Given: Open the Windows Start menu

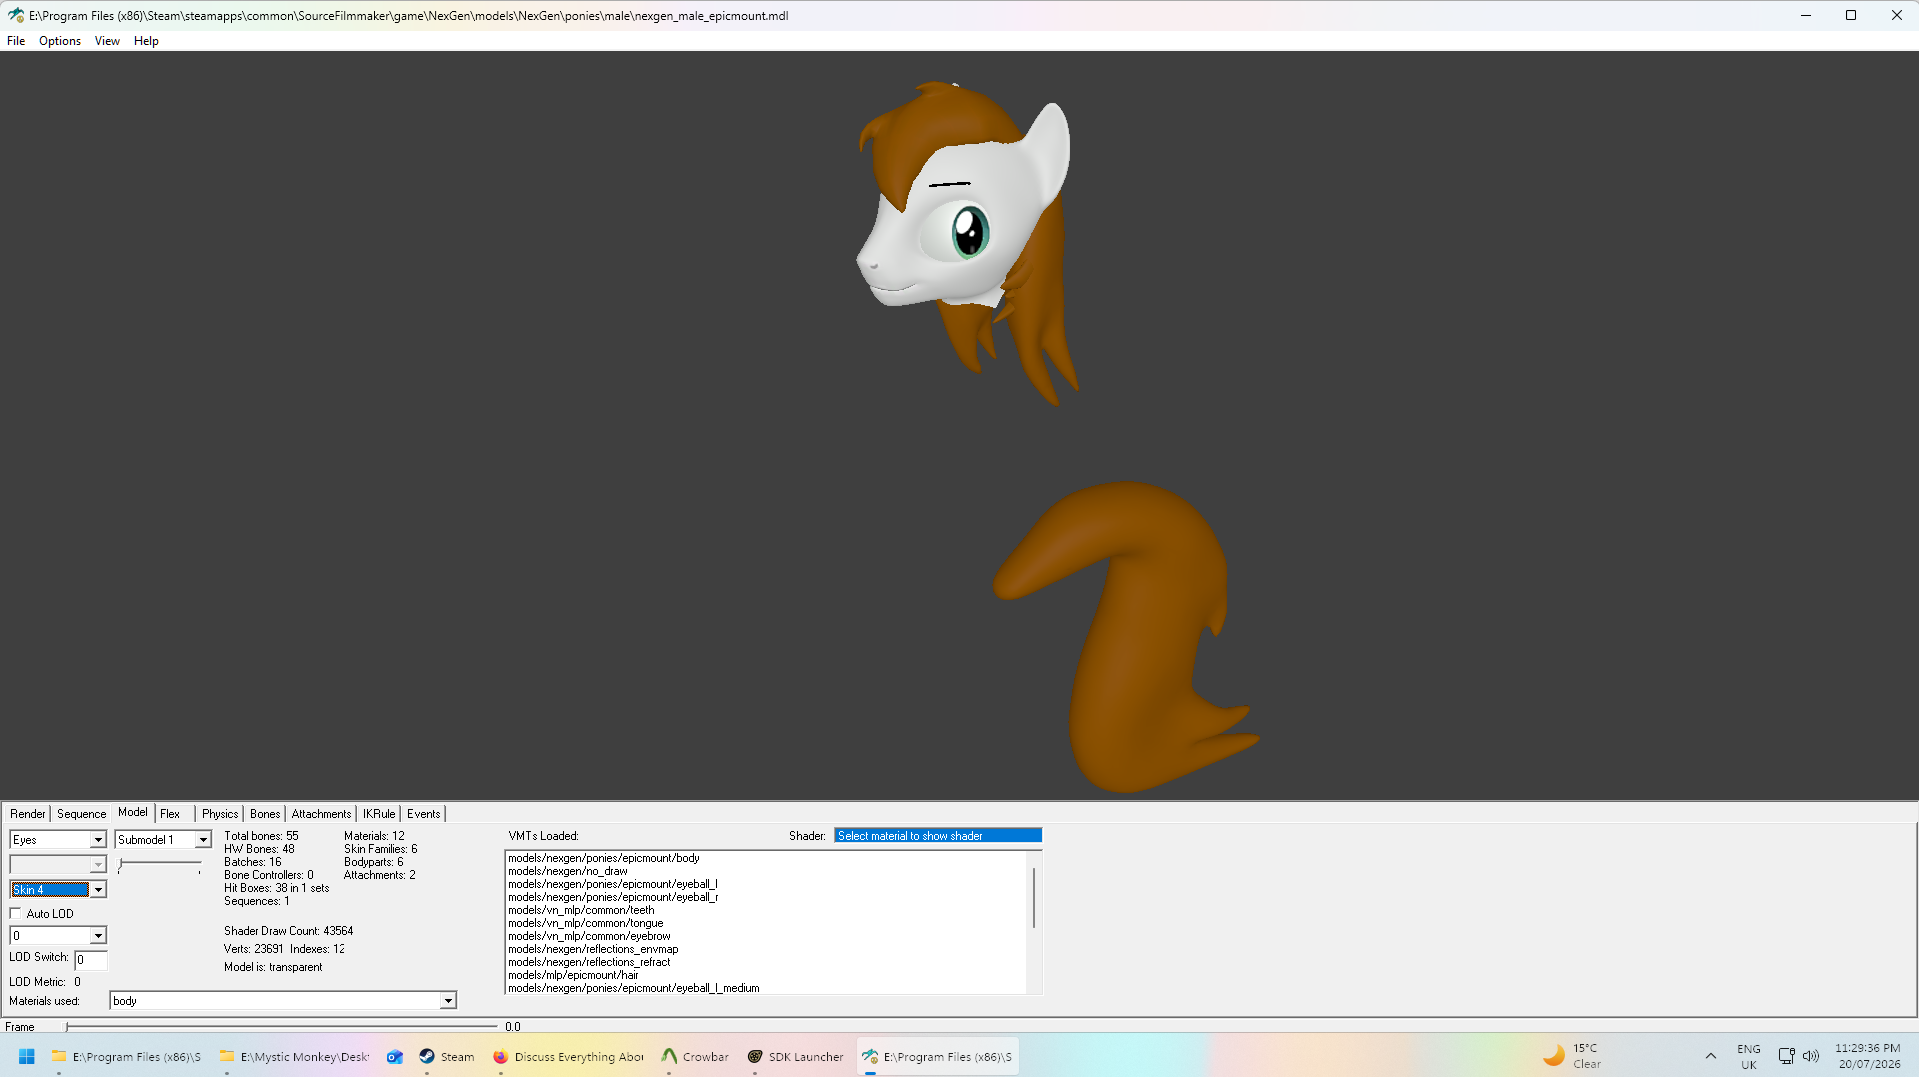Looking at the screenshot, I should (27, 1056).
